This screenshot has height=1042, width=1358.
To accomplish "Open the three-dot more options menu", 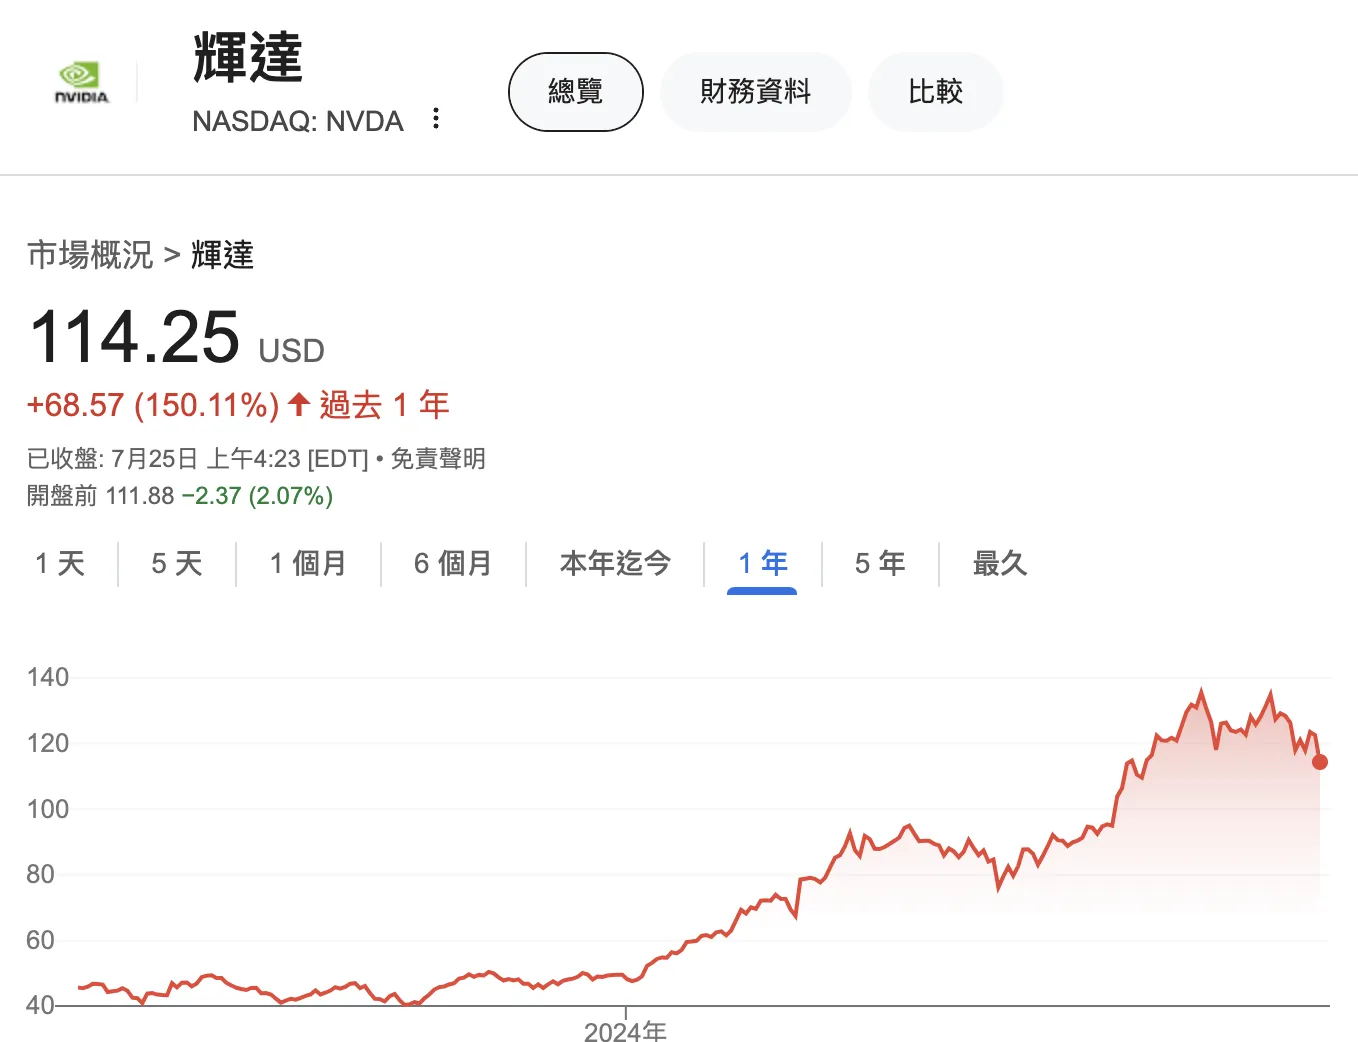I will 436,119.
